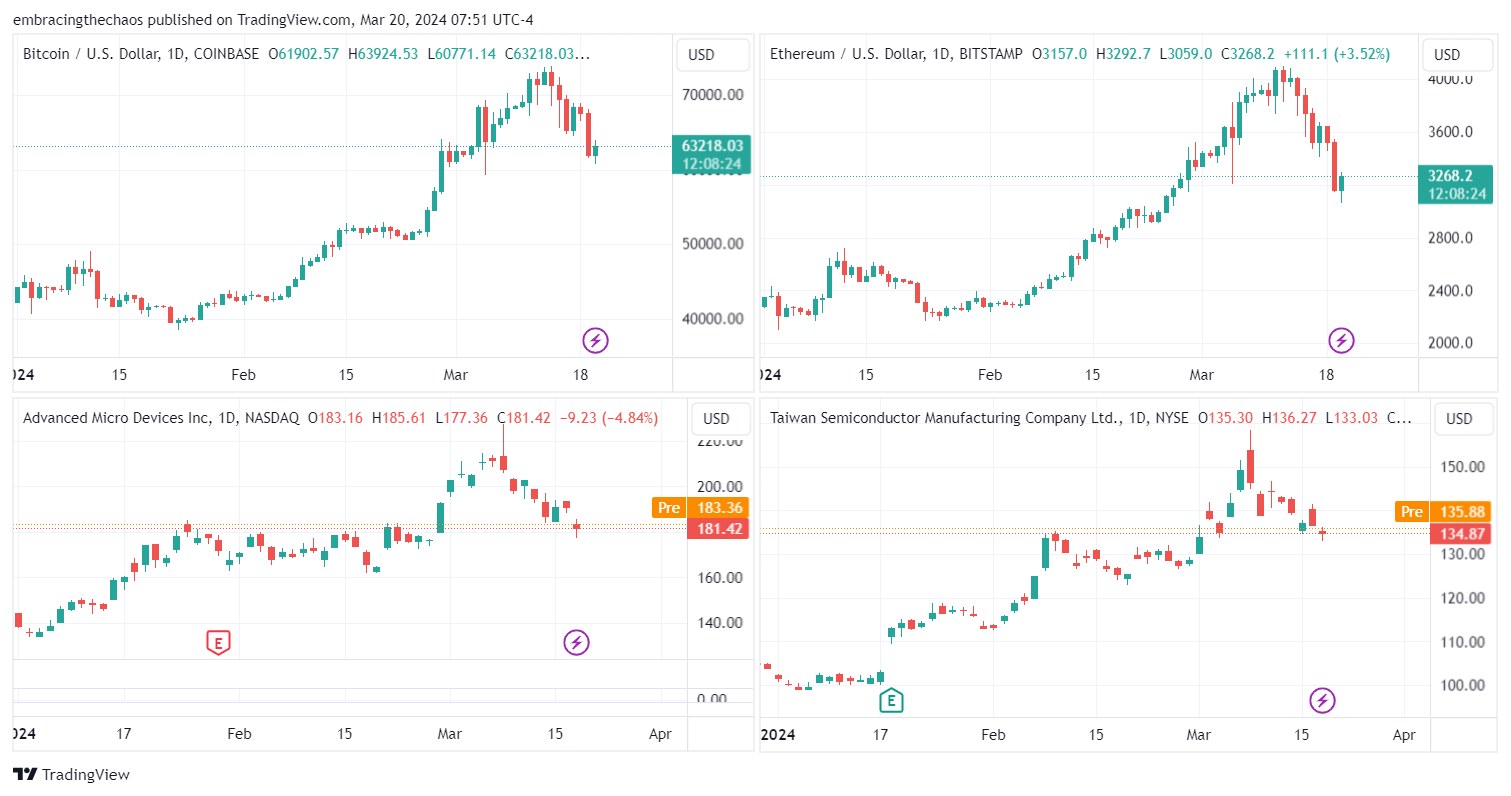The width and height of the screenshot is (1511, 796).
Task: Click the TSMC low value L133.03
Action: coord(1352,418)
